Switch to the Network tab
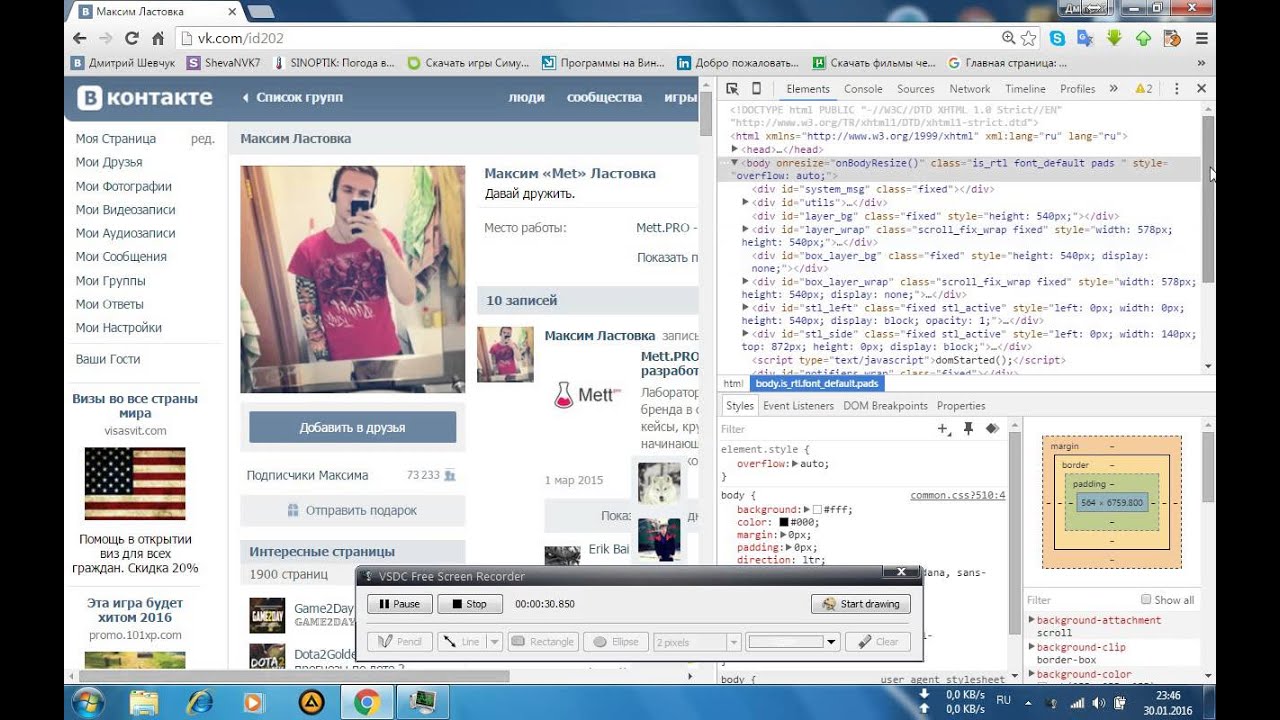Image resolution: width=1280 pixels, height=720 pixels. tap(970, 89)
